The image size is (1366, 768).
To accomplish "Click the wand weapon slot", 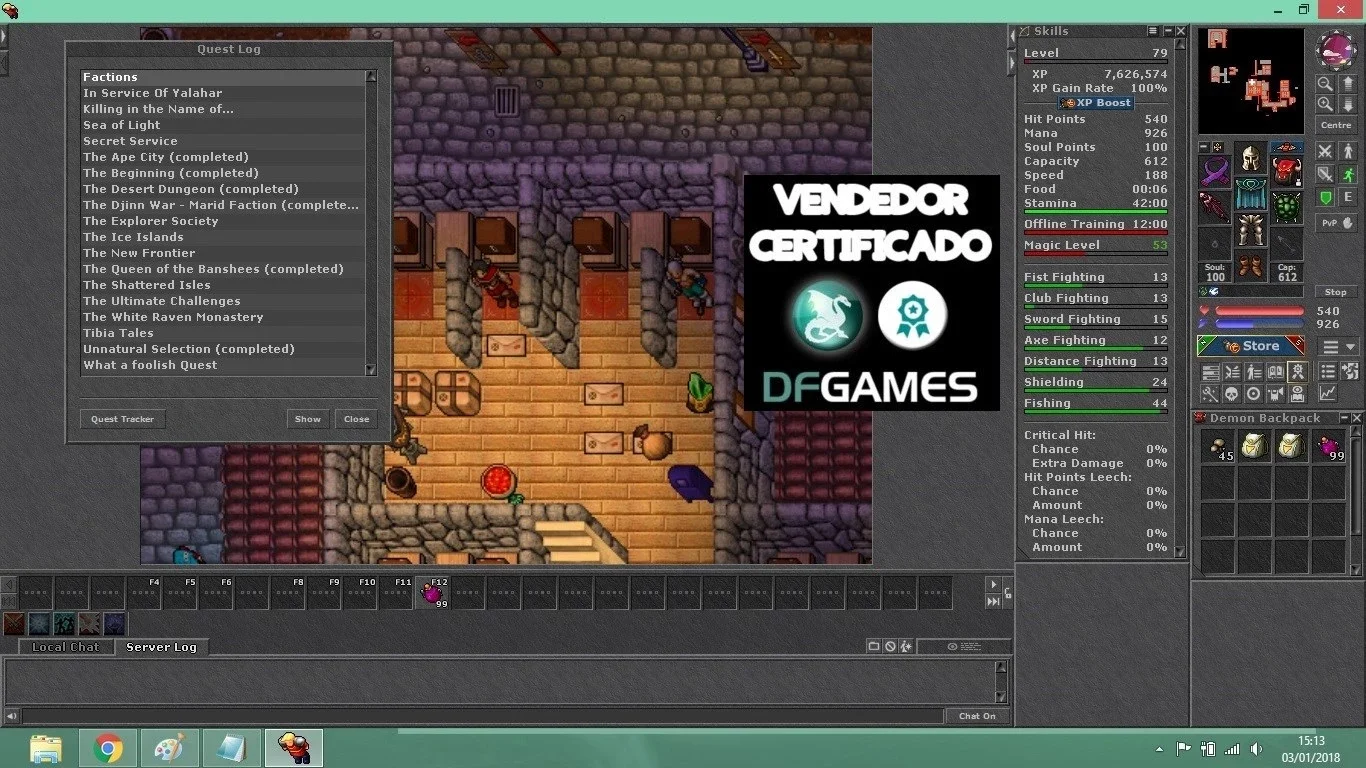I will 1216,208.
